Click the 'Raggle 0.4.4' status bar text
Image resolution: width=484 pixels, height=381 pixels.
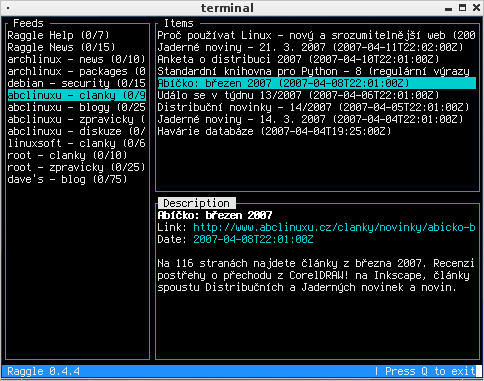coord(43,371)
